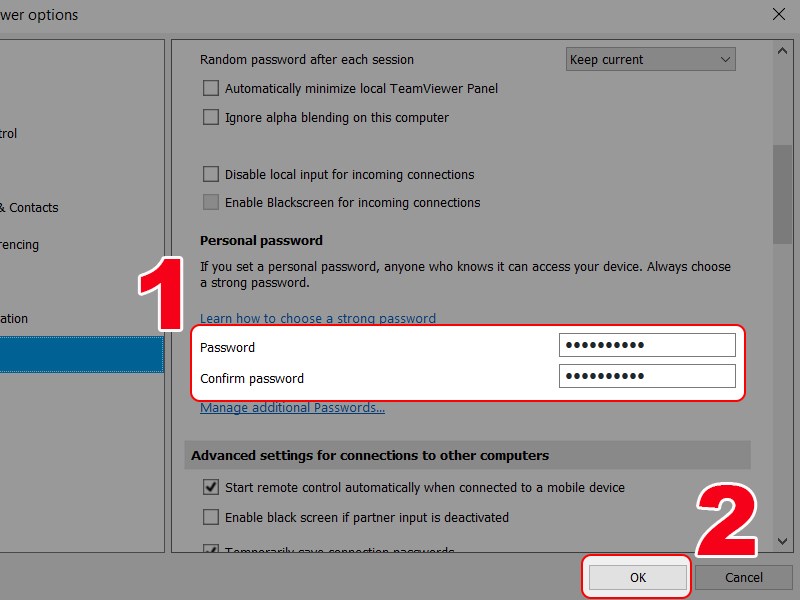Open the Random password dropdown arrow
Image resolution: width=800 pixels, height=600 pixels.
click(x=725, y=60)
